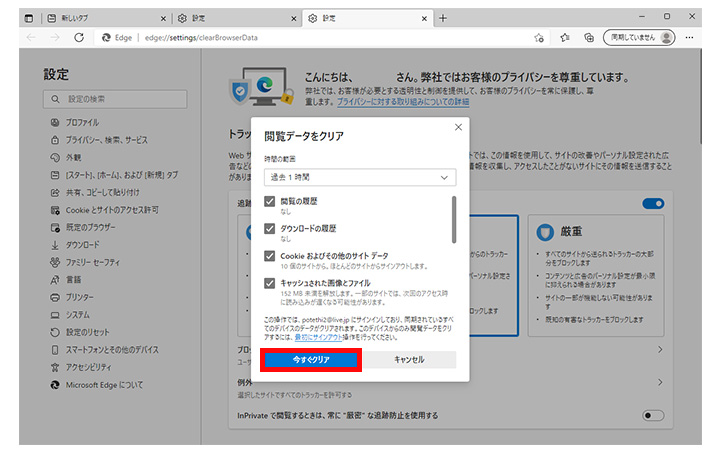The height and width of the screenshot is (450, 720).
Task: Turn off the tracking prevention toggle
Action: [x=653, y=203]
